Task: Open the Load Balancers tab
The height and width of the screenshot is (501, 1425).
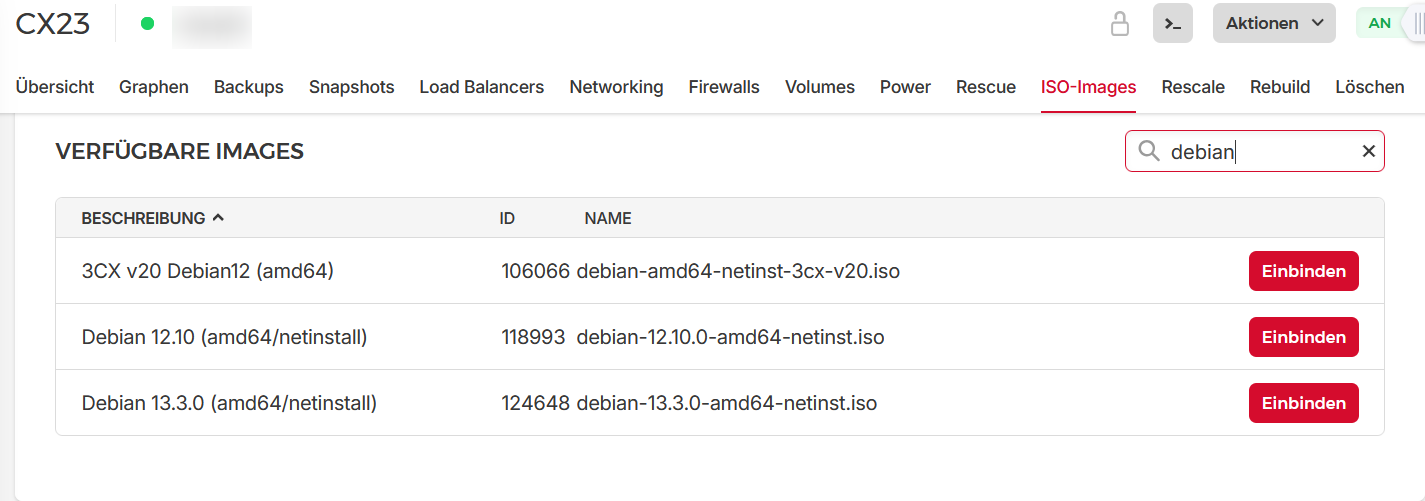Action: coord(481,87)
